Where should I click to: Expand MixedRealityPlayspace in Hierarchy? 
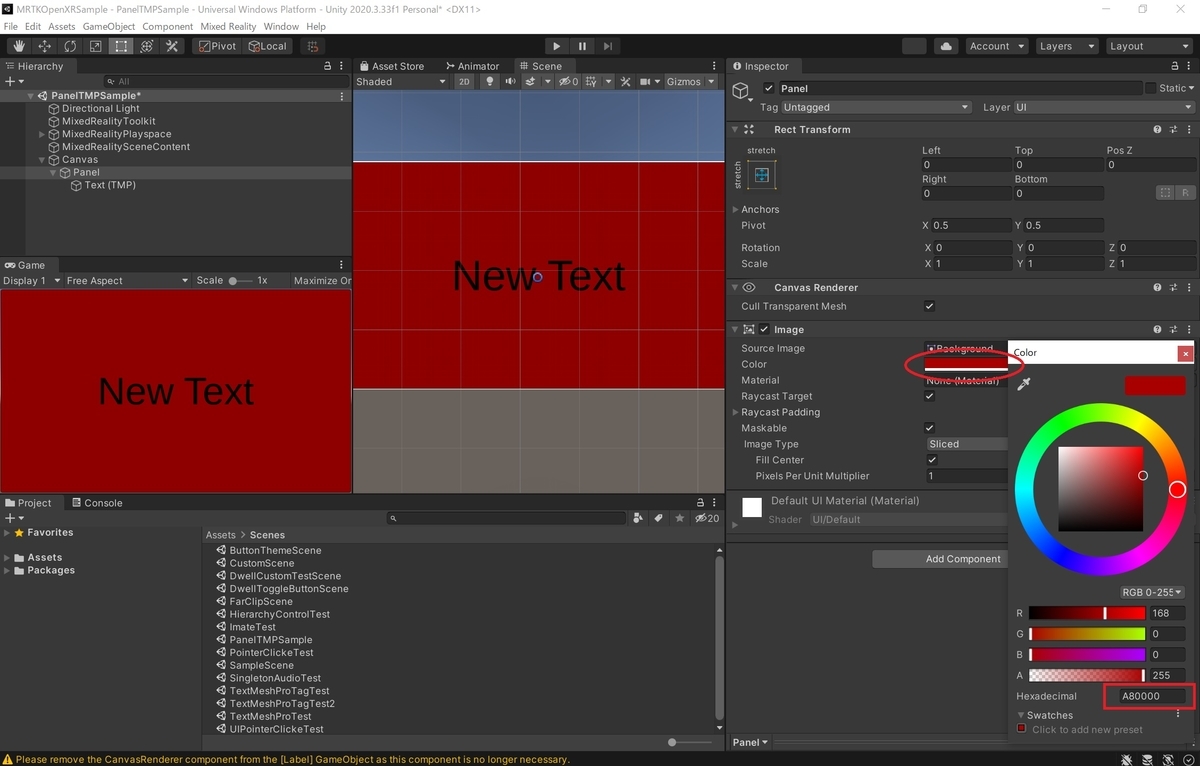point(42,134)
